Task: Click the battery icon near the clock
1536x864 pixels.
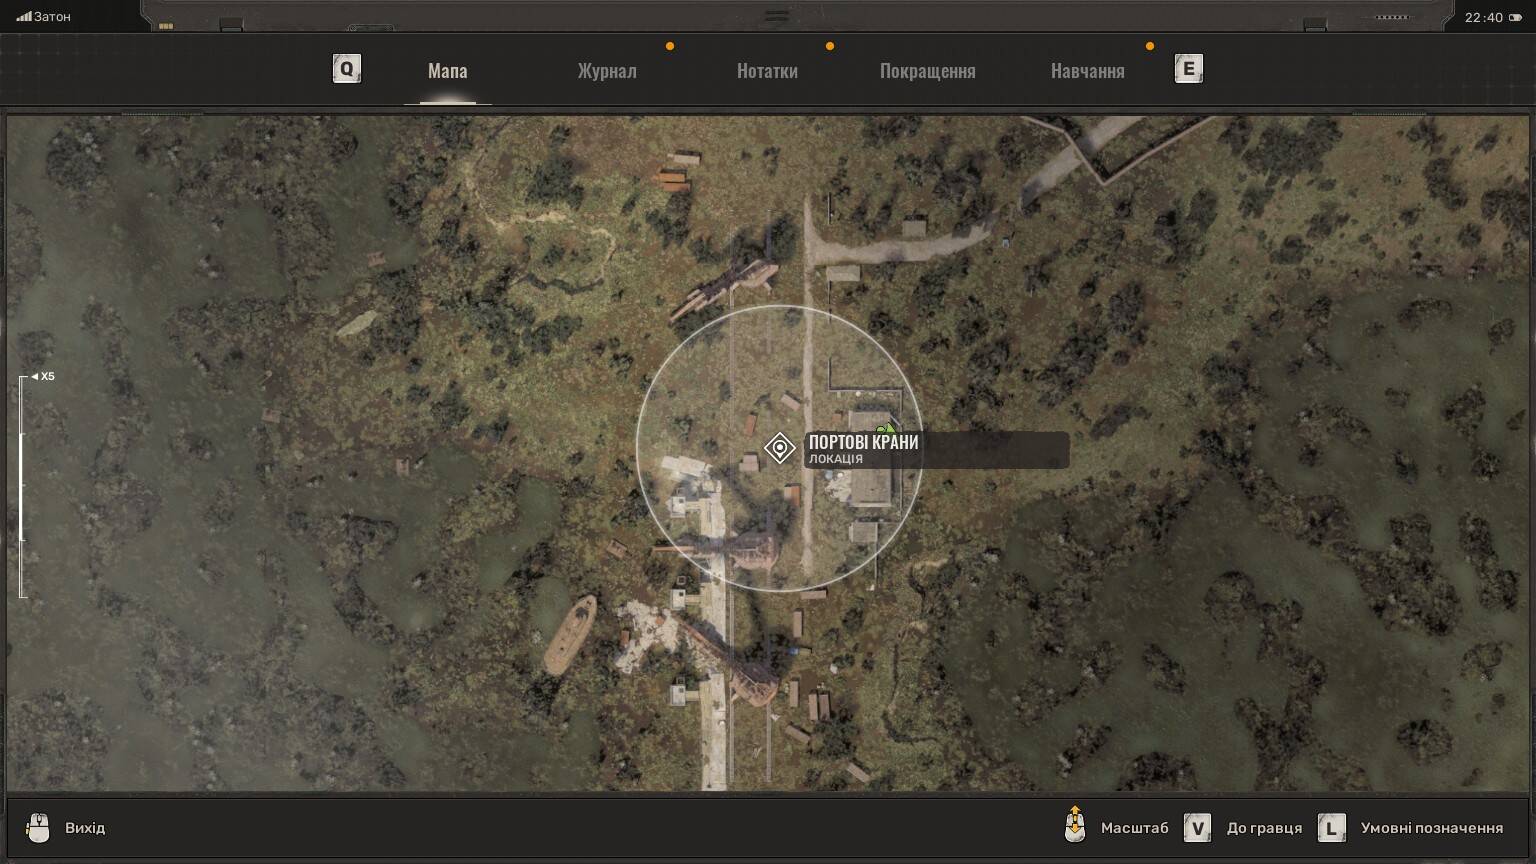Action: pyautogui.click(x=1515, y=17)
